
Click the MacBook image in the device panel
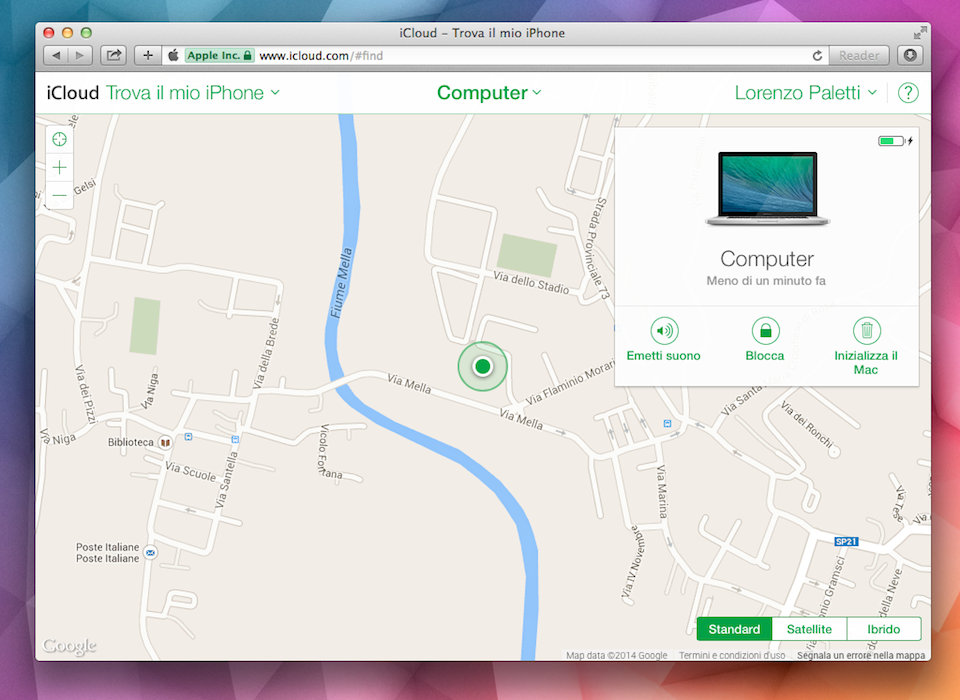[767, 189]
